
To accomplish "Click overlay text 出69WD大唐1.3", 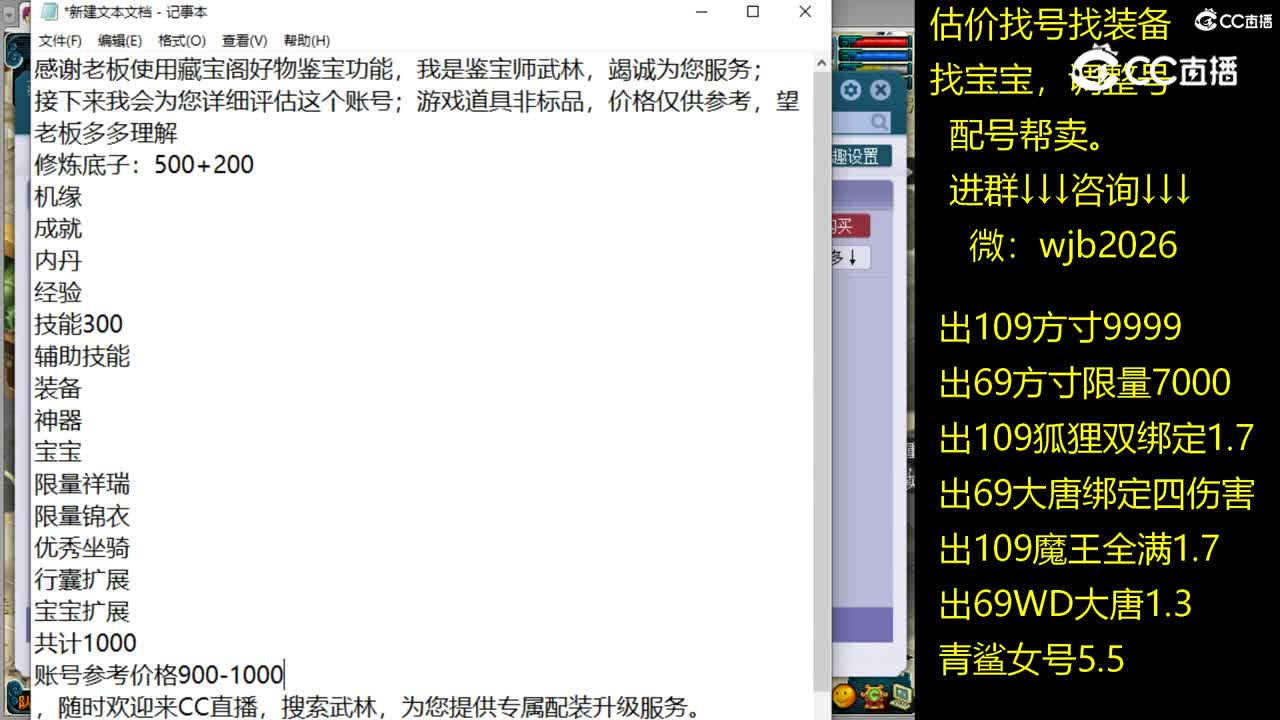I will [x=1066, y=604].
